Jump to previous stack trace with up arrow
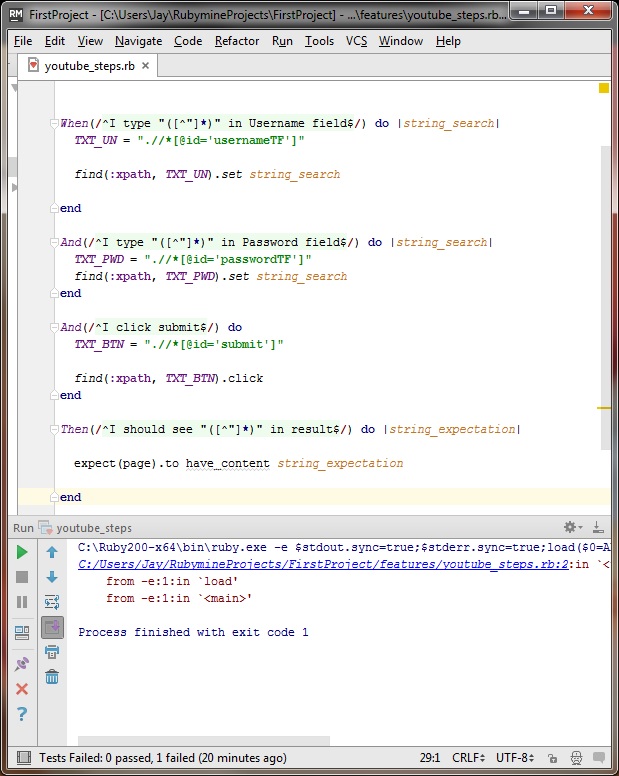The height and width of the screenshot is (776, 619). pos(52,552)
